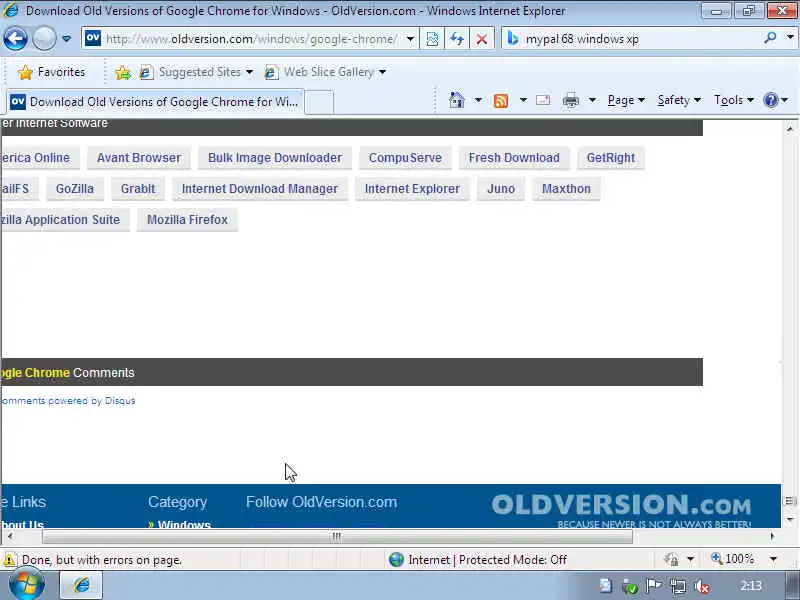Go back with the Back arrow button

click(x=15, y=38)
